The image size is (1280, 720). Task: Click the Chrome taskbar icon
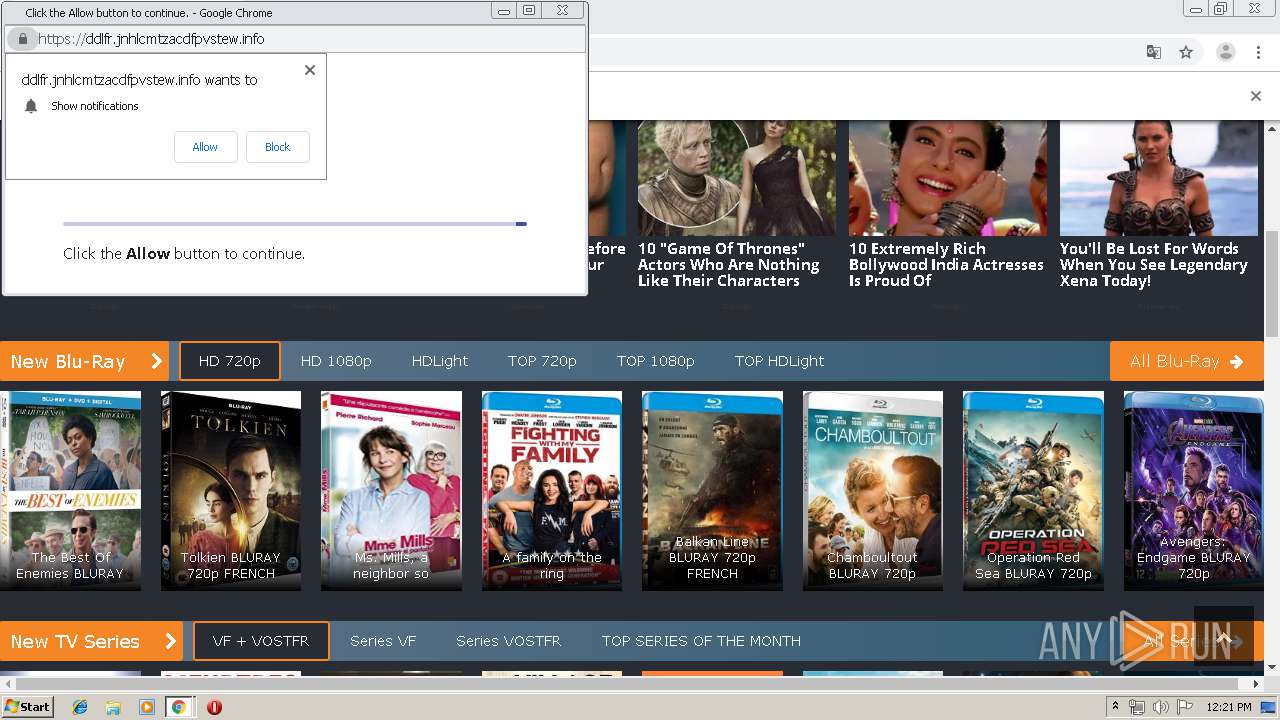[x=179, y=707]
